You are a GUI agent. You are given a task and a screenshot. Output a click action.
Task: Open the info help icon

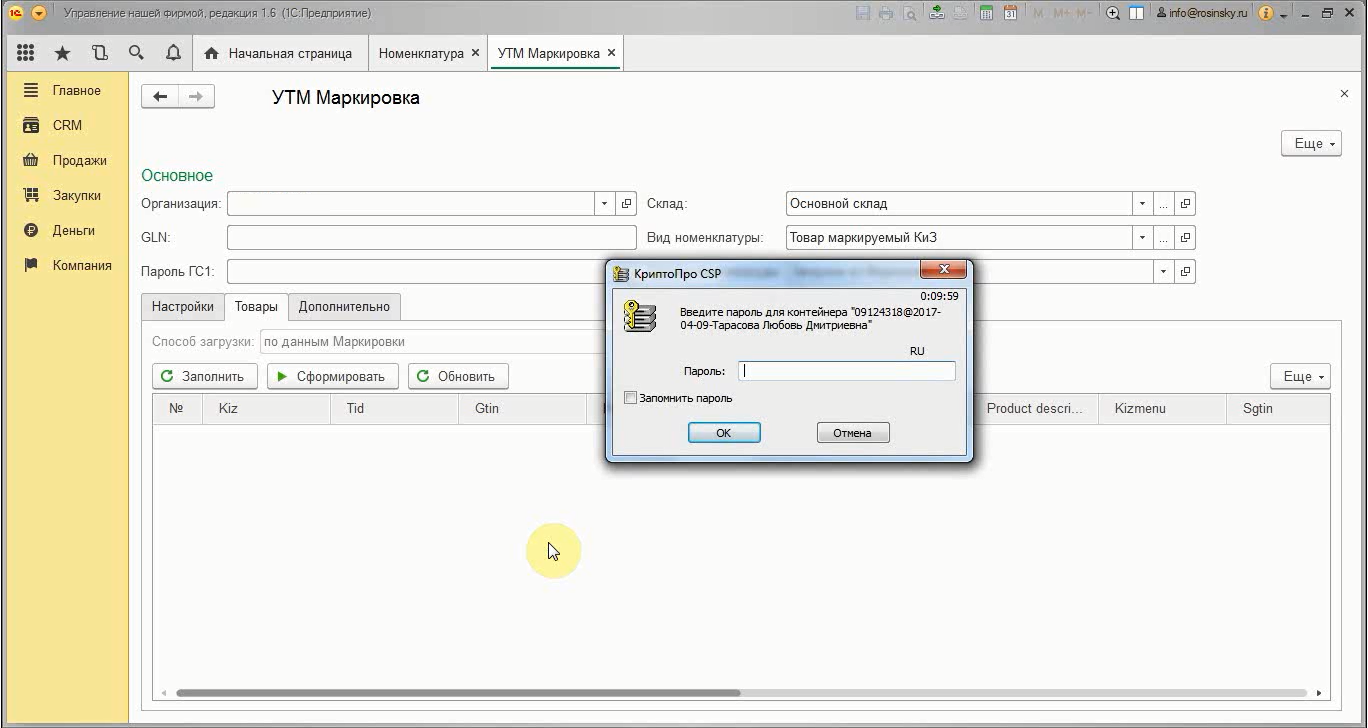click(x=1266, y=13)
